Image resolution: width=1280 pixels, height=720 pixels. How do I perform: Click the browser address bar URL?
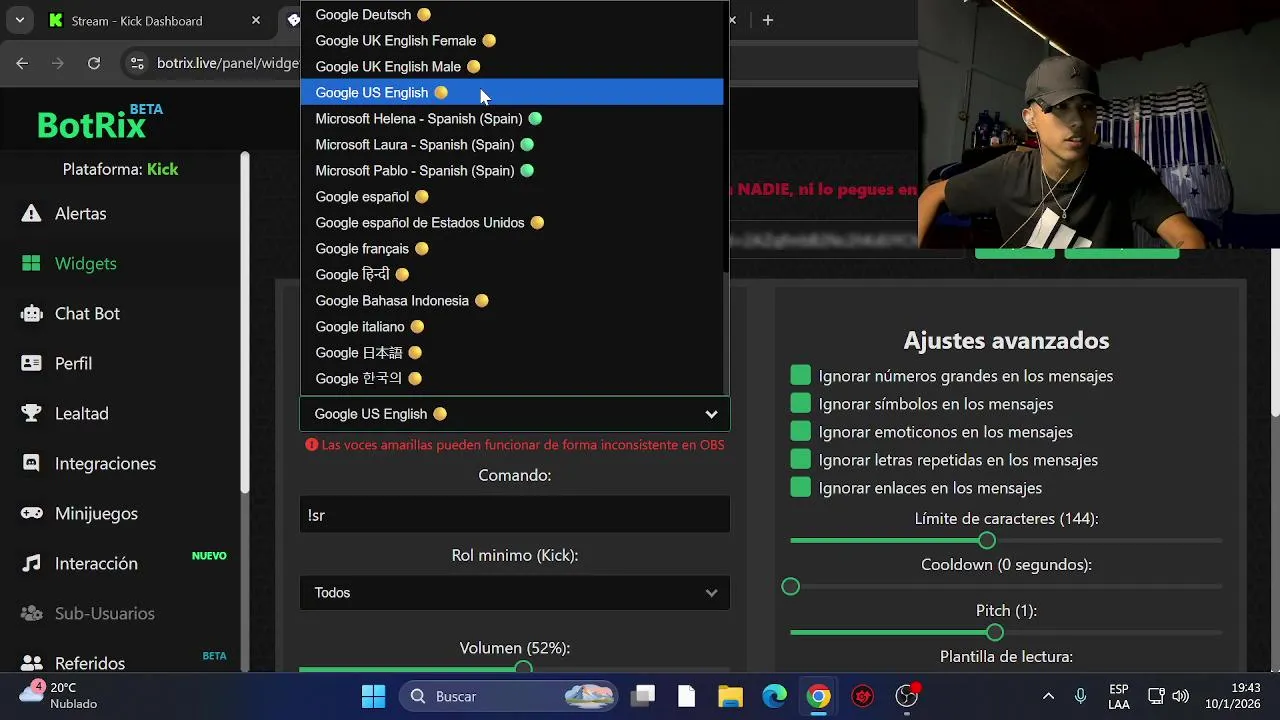(228, 63)
